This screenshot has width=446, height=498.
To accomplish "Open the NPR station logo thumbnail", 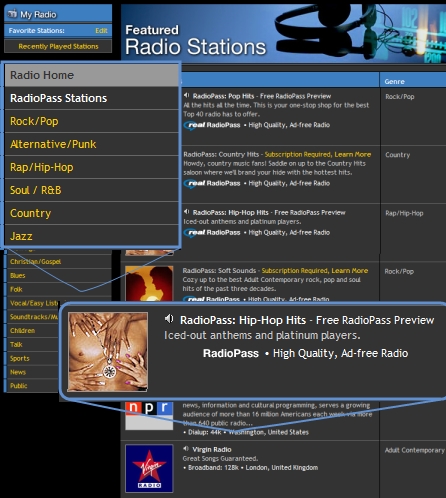I will coord(149,416).
